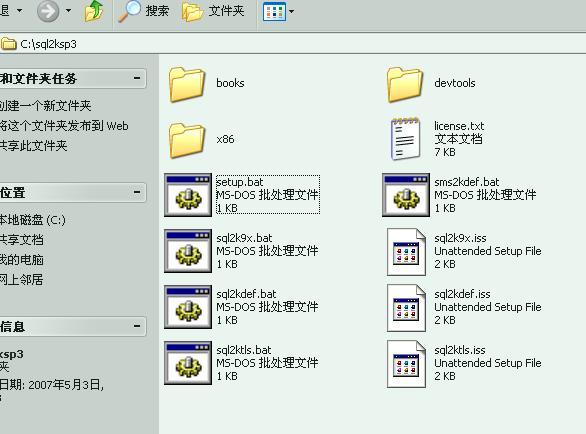The height and width of the screenshot is (434, 586).
Task: Select the license.txt notepad icon
Action: click(405, 139)
